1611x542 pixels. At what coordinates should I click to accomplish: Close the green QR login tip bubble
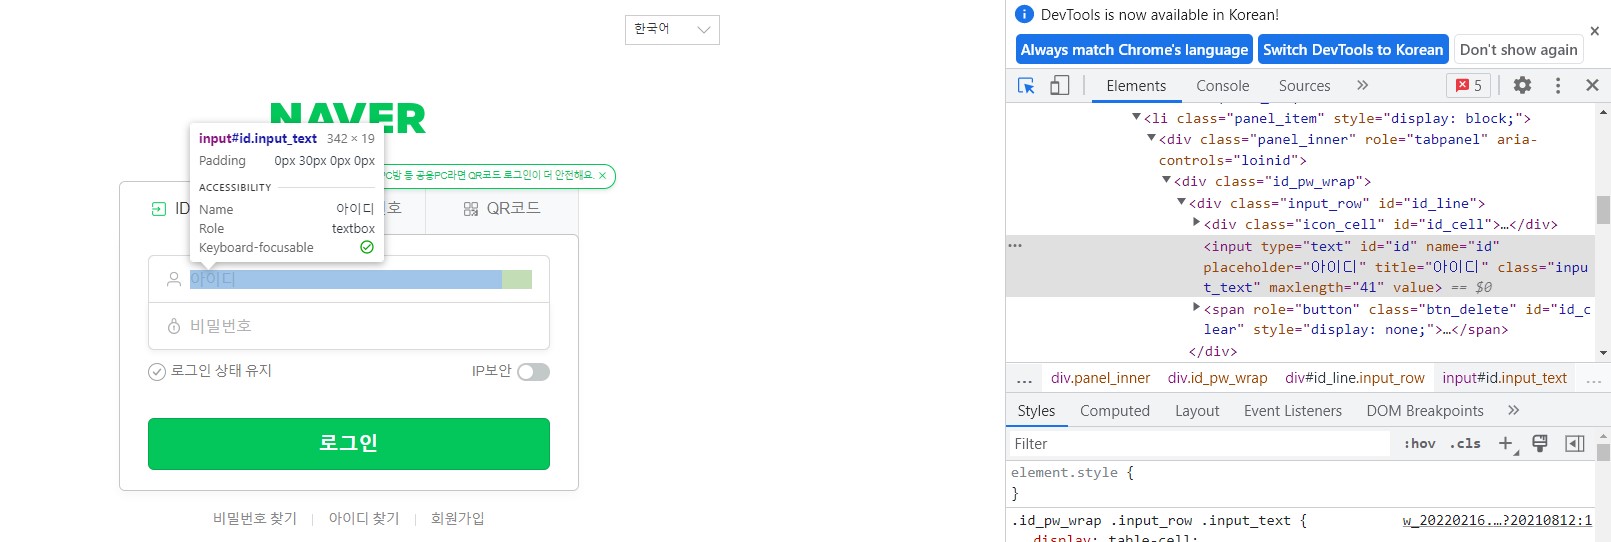point(602,176)
